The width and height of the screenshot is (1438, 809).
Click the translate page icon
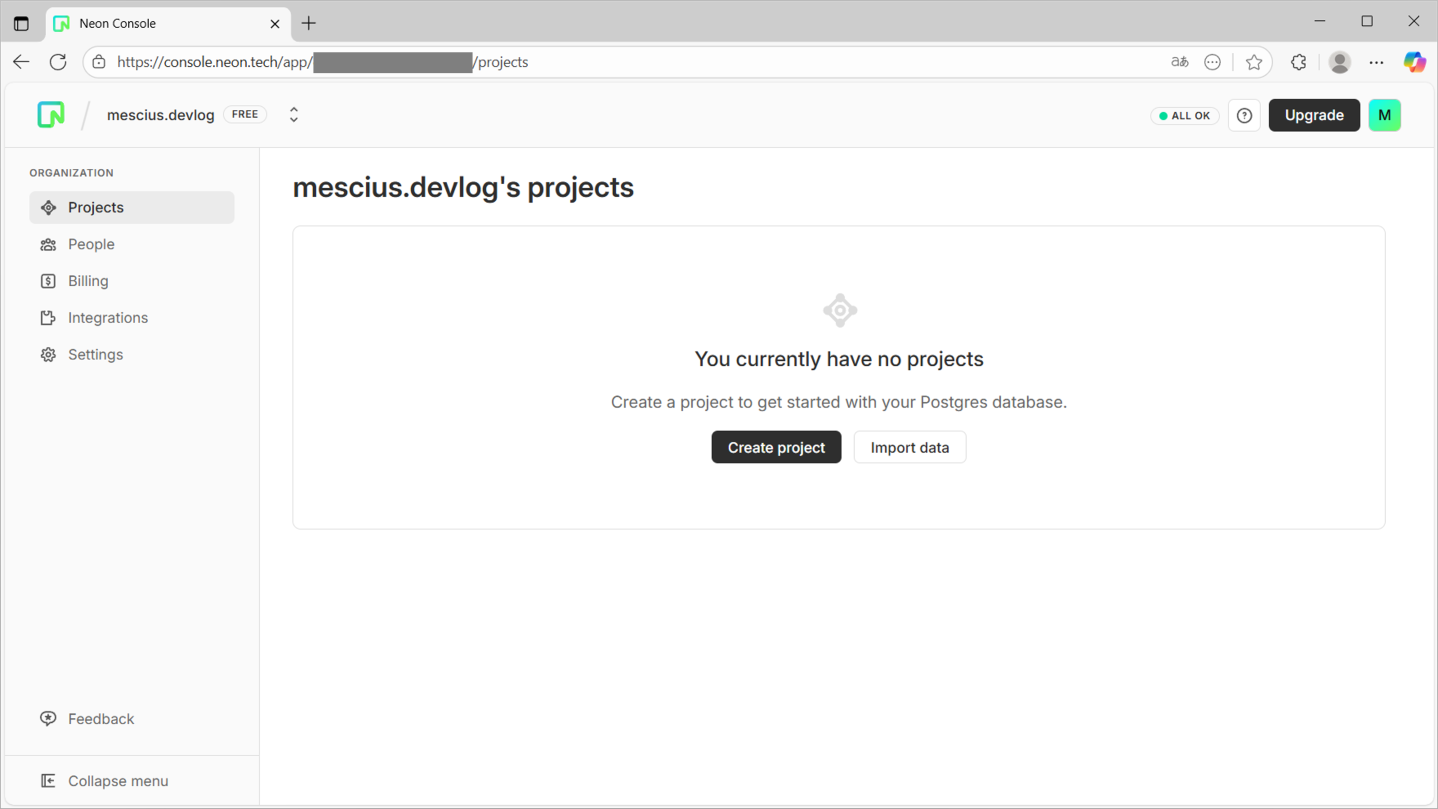(1180, 62)
